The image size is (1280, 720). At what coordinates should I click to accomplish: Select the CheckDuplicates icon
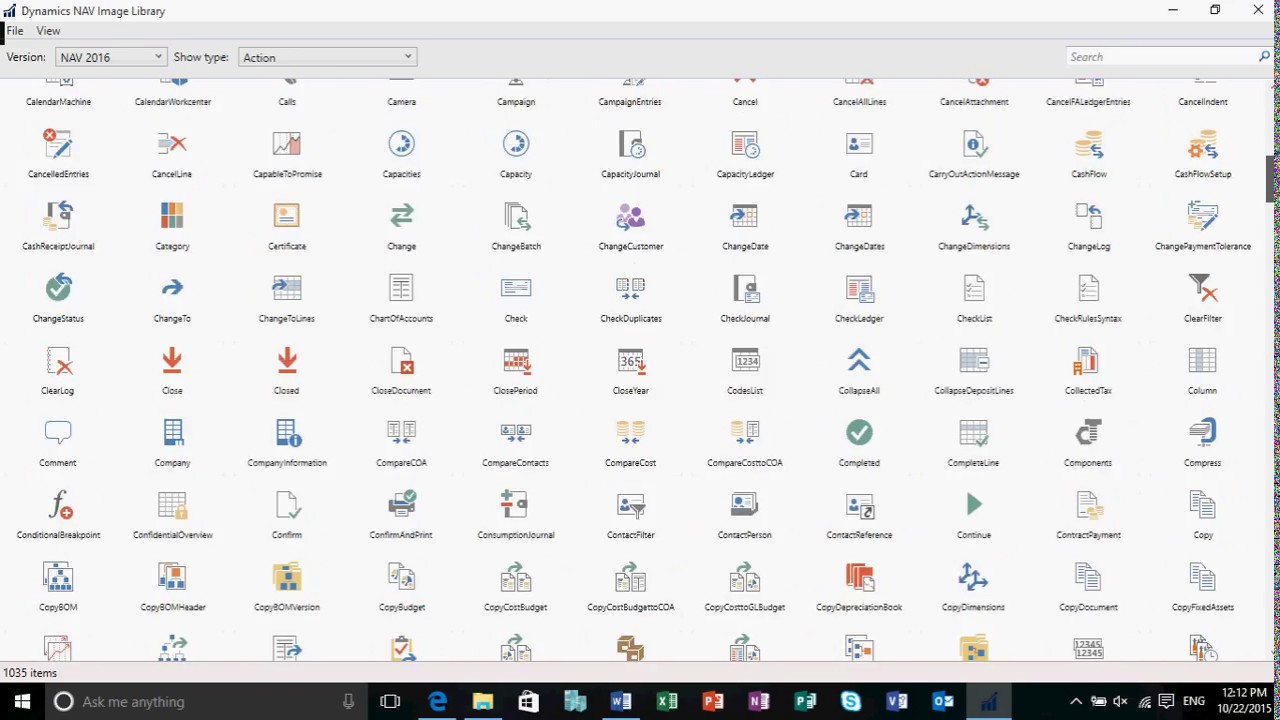[x=630, y=288]
